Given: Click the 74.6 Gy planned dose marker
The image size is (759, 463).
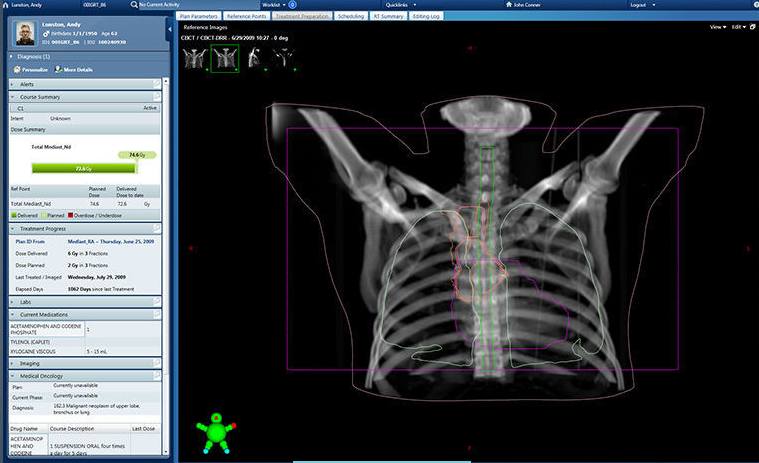Looking at the screenshot, I should click(x=137, y=155).
